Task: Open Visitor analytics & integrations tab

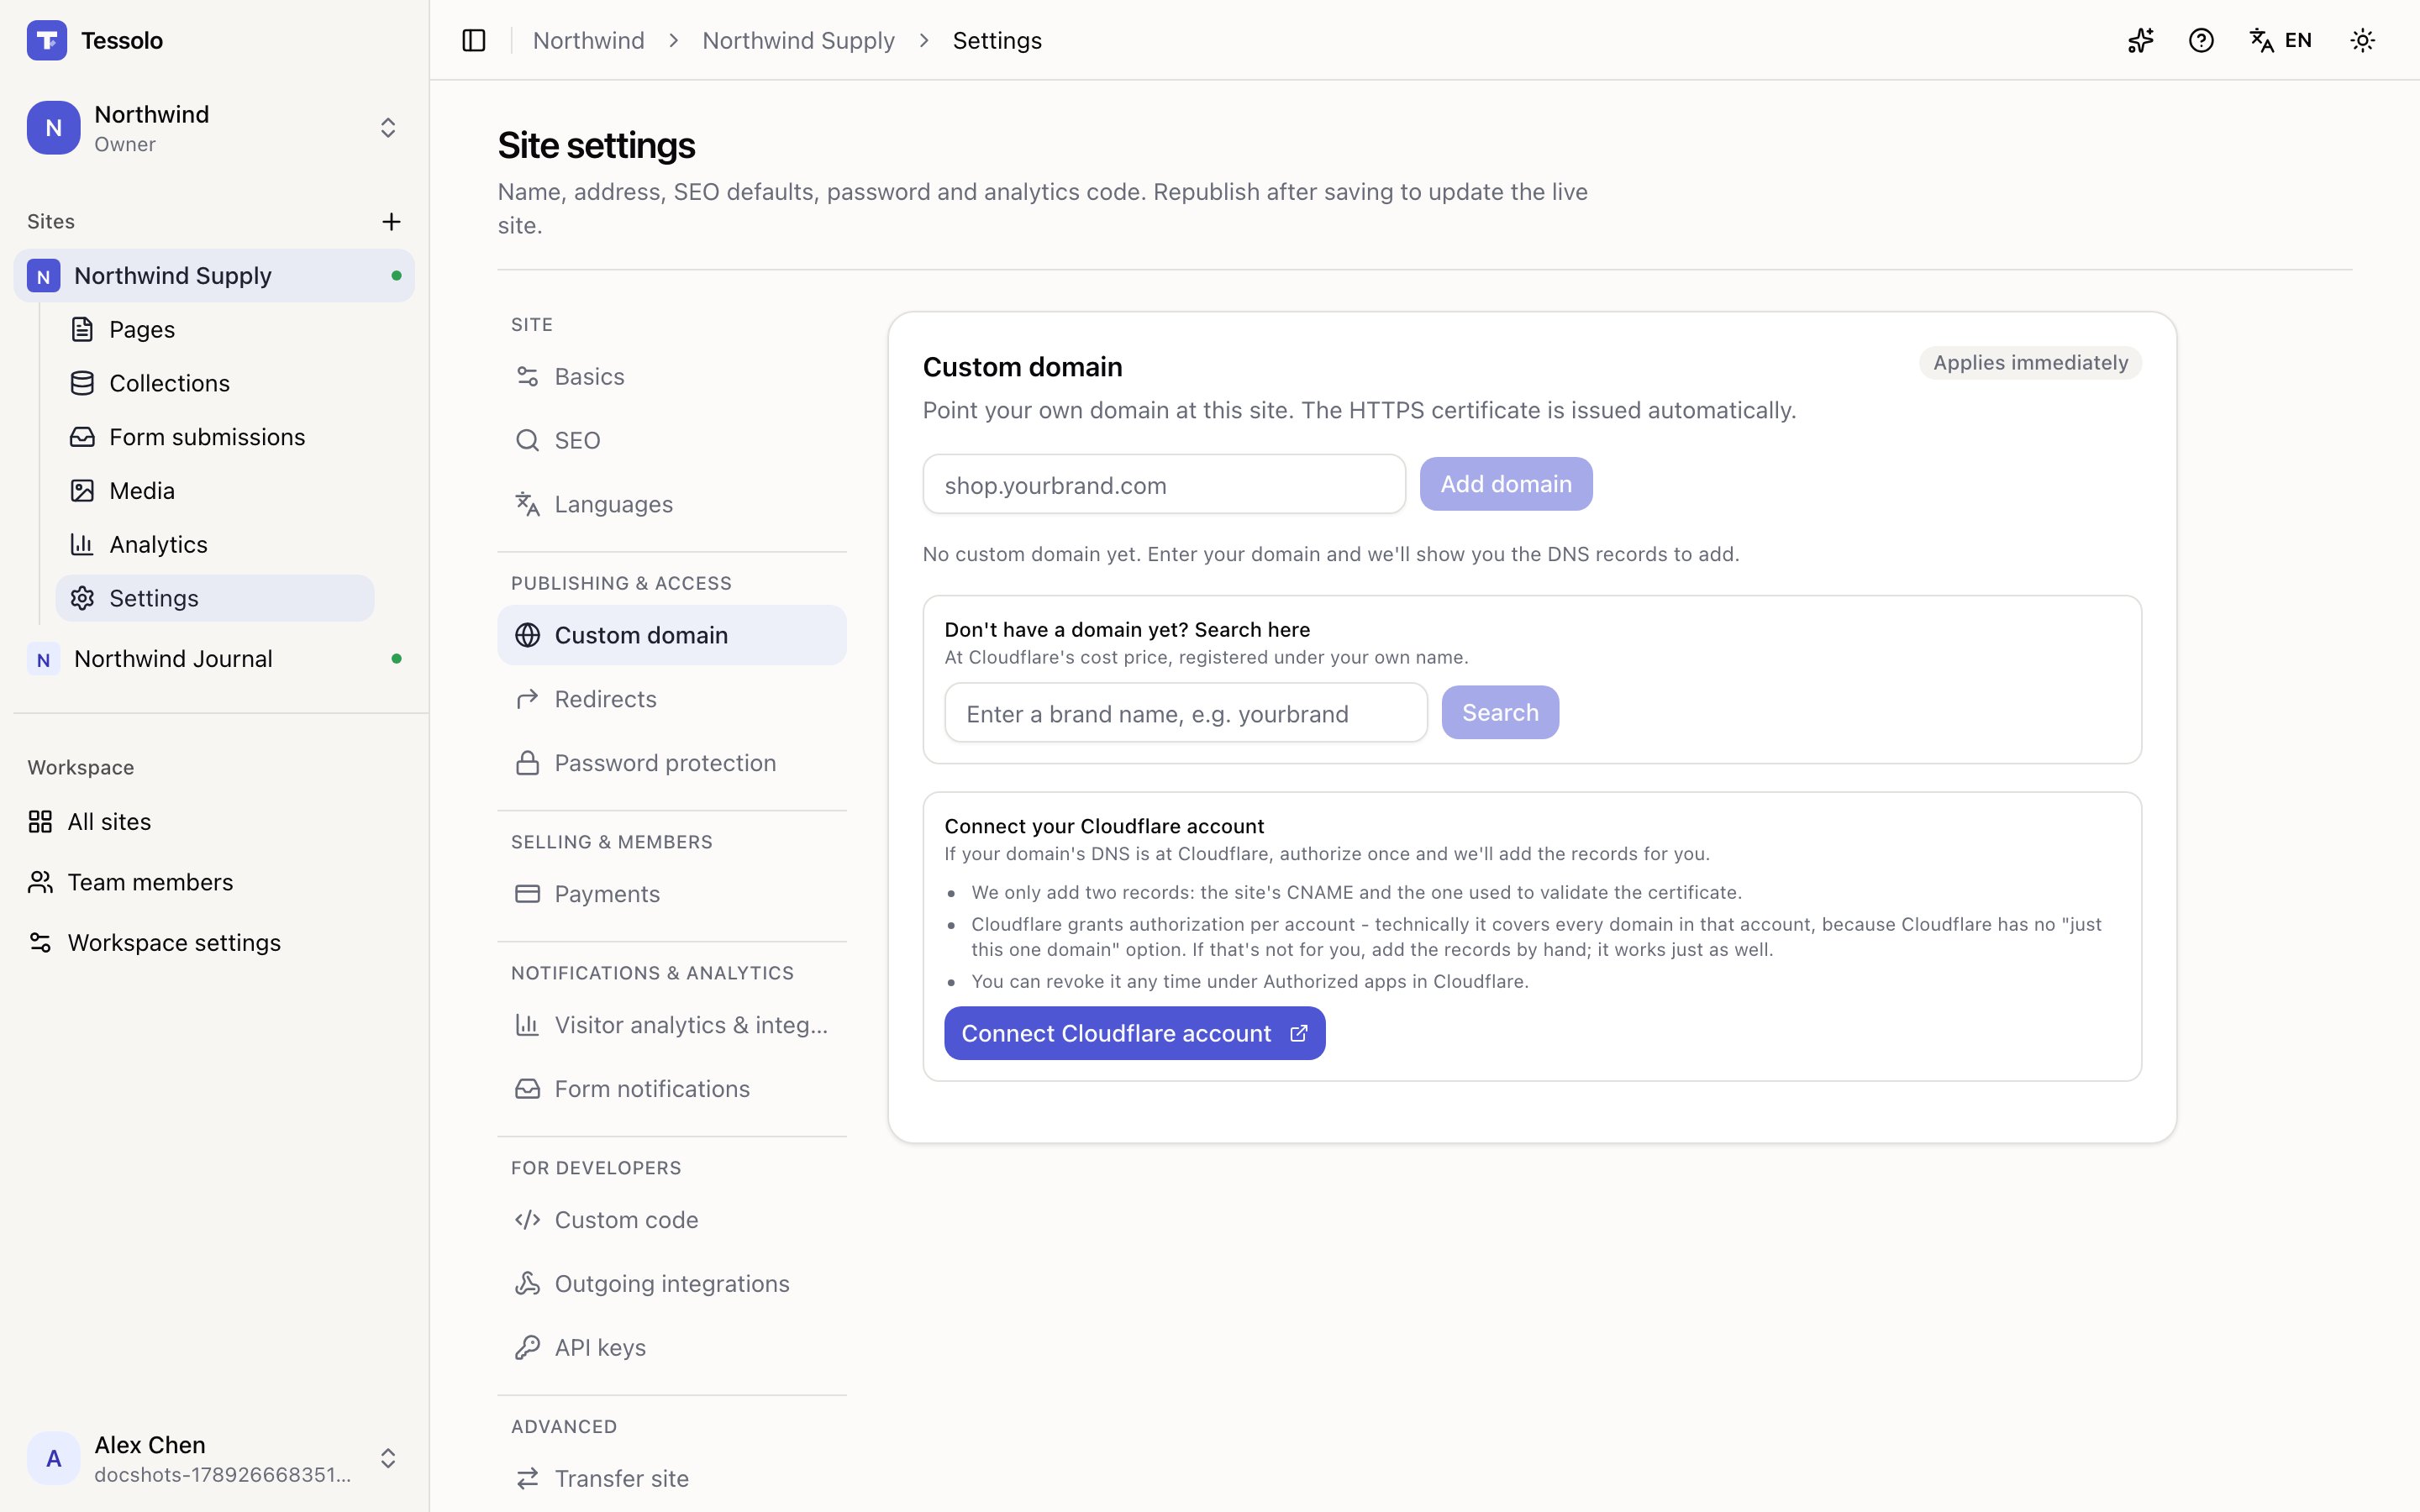Action: click(672, 1025)
